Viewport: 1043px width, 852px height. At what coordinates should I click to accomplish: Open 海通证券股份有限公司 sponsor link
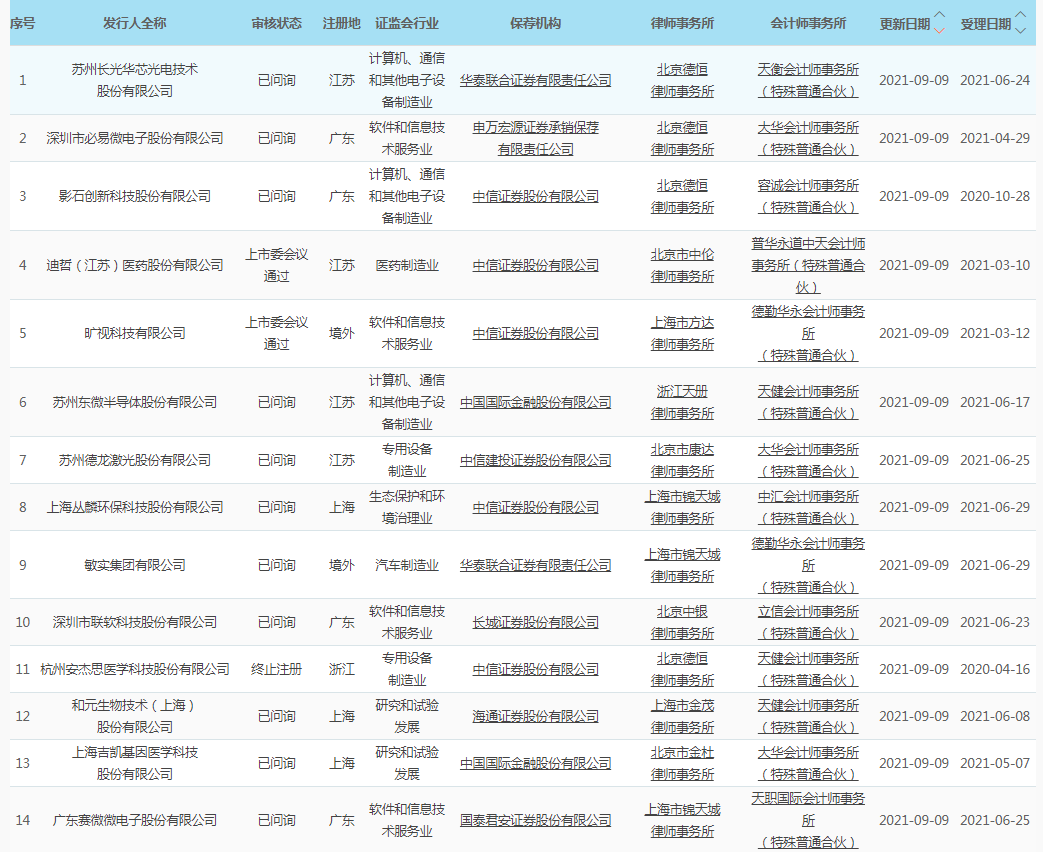[535, 716]
